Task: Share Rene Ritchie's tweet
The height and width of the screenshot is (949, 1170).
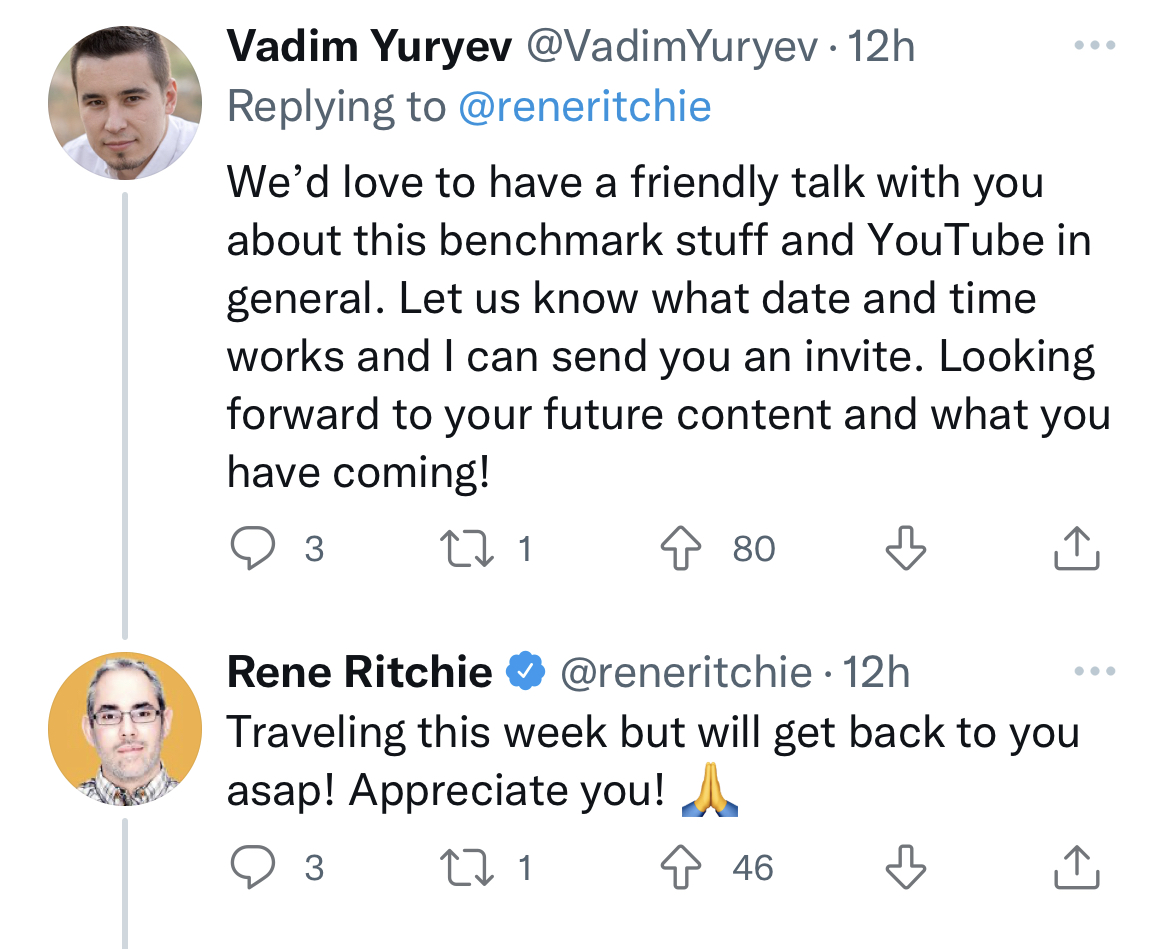Action: click(1077, 866)
